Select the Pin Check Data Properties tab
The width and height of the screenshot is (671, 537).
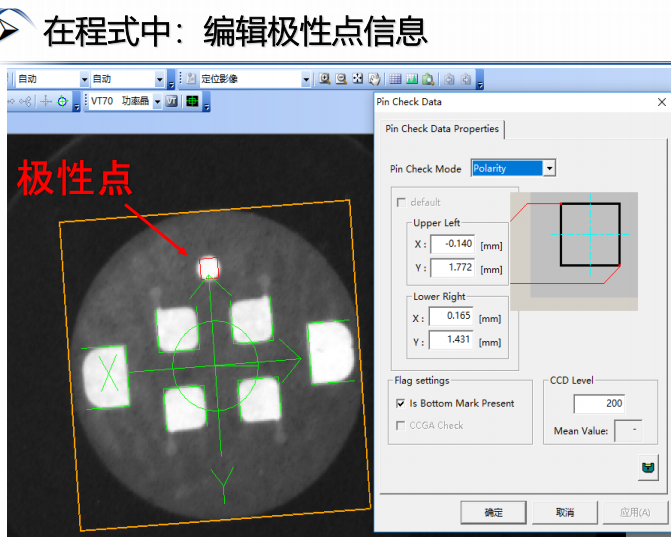click(442, 129)
